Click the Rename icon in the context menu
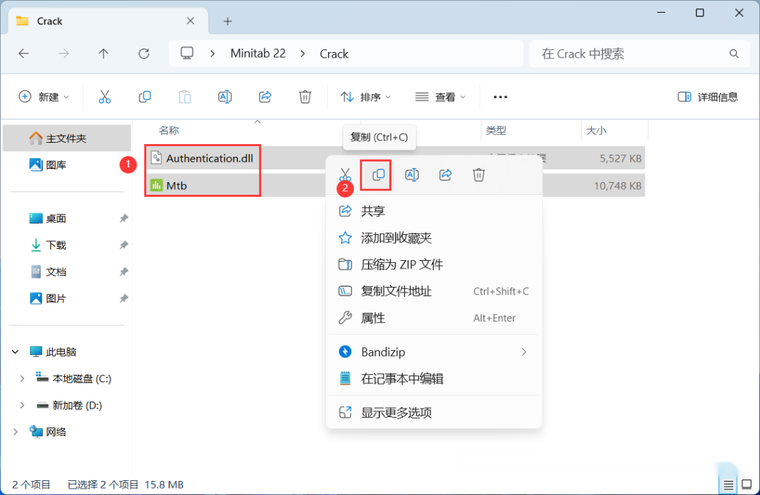Viewport: 760px width, 495px height. pos(412,175)
